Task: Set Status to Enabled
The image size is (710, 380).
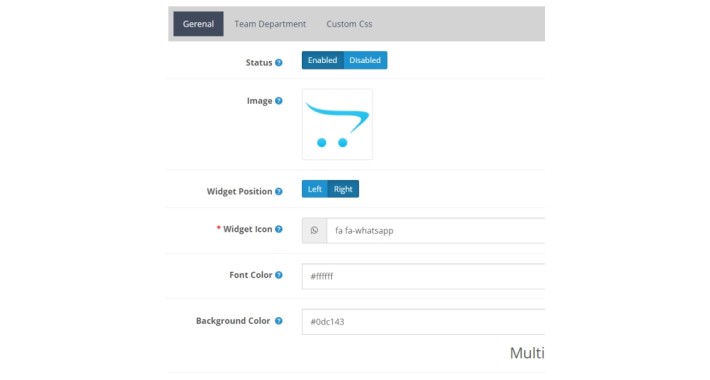Action: click(x=322, y=60)
